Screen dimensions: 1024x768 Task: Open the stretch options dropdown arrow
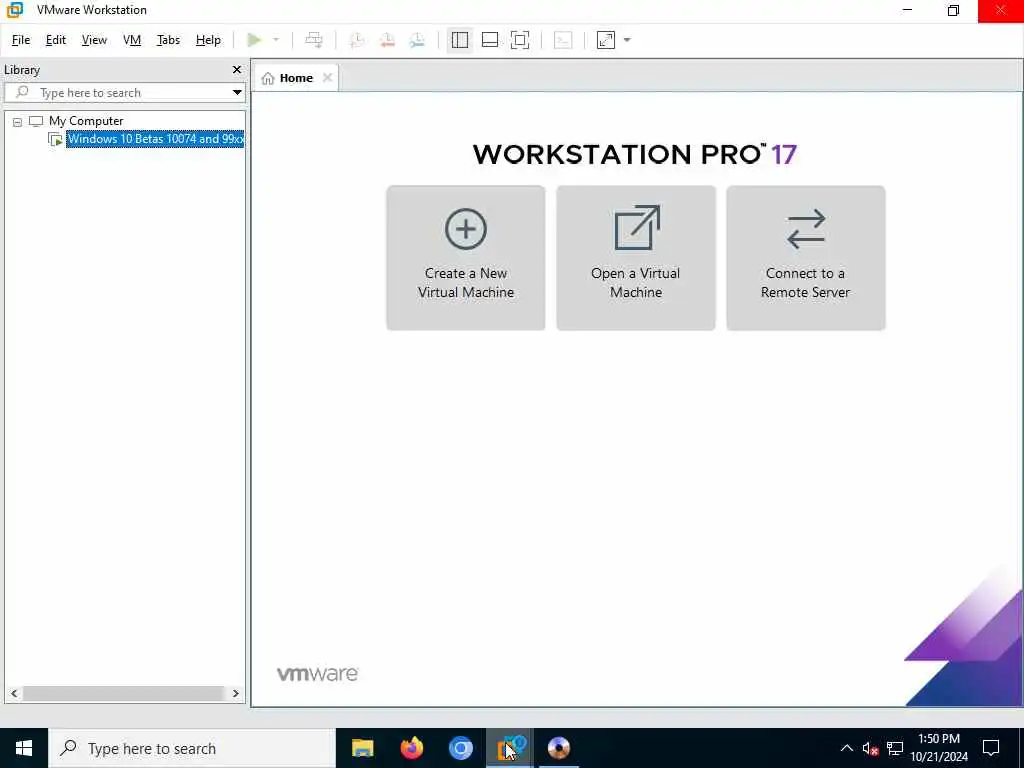pos(627,40)
